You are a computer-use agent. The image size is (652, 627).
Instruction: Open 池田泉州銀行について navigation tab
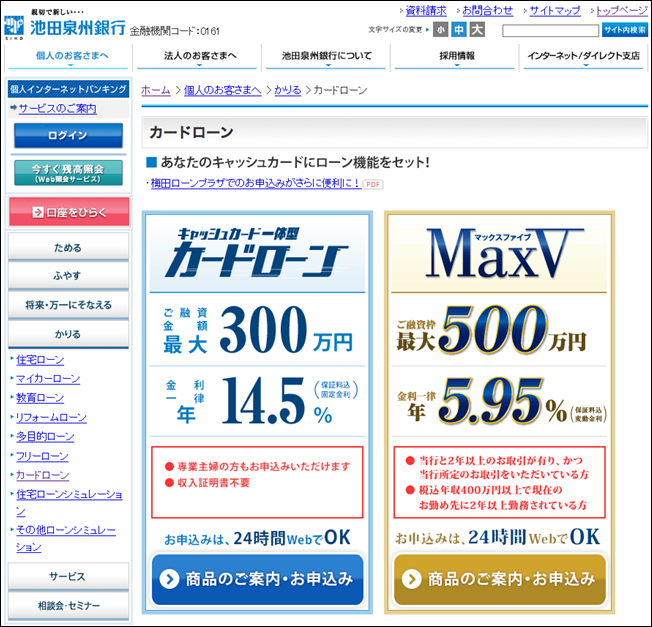tap(326, 57)
